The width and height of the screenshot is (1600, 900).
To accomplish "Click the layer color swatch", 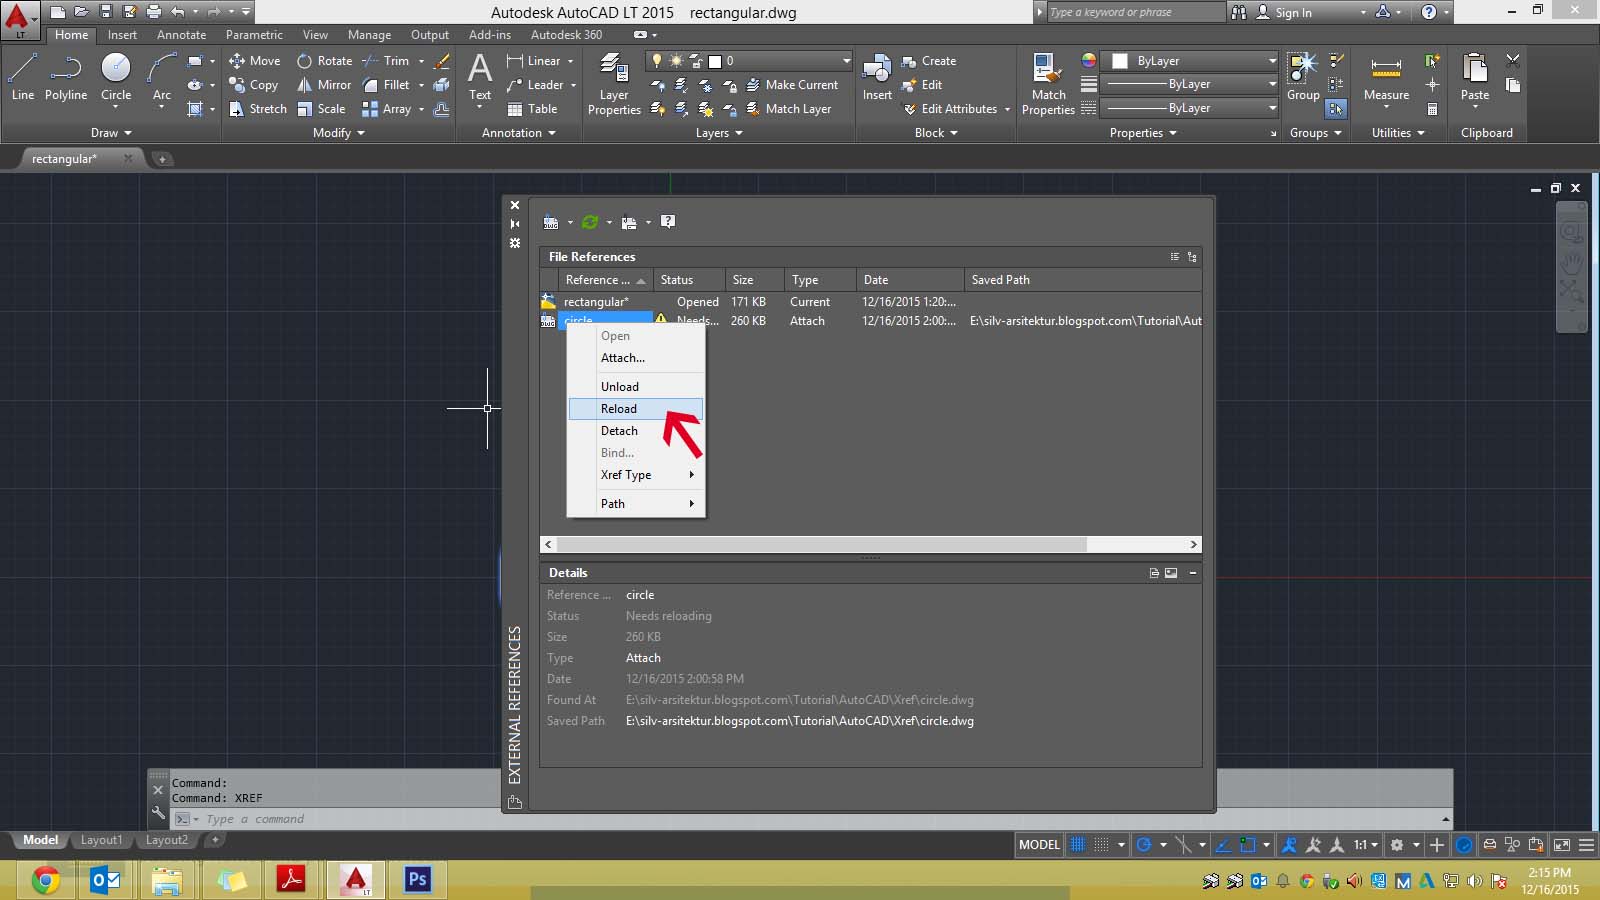I will [715, 61].
